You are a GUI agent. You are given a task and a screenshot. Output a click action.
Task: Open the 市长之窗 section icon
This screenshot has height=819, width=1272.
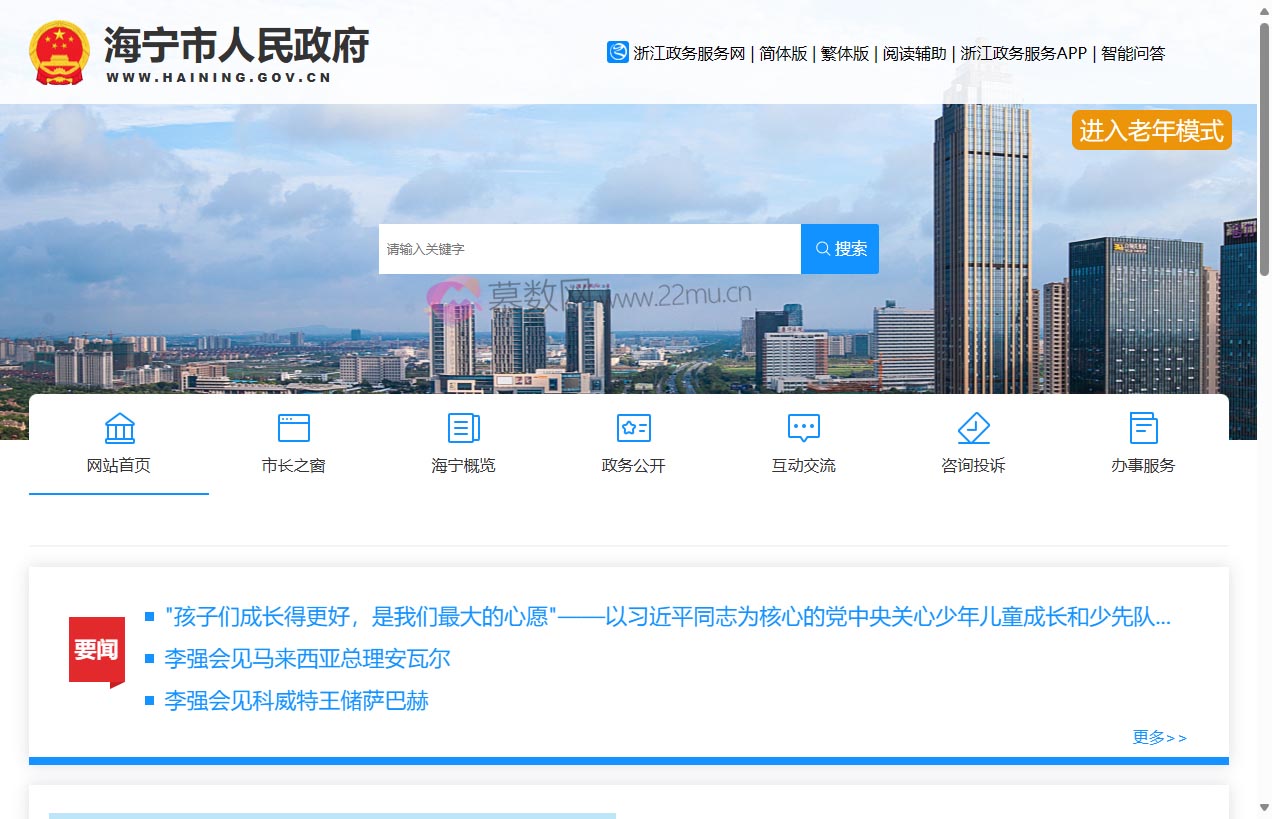click(293, 428)
